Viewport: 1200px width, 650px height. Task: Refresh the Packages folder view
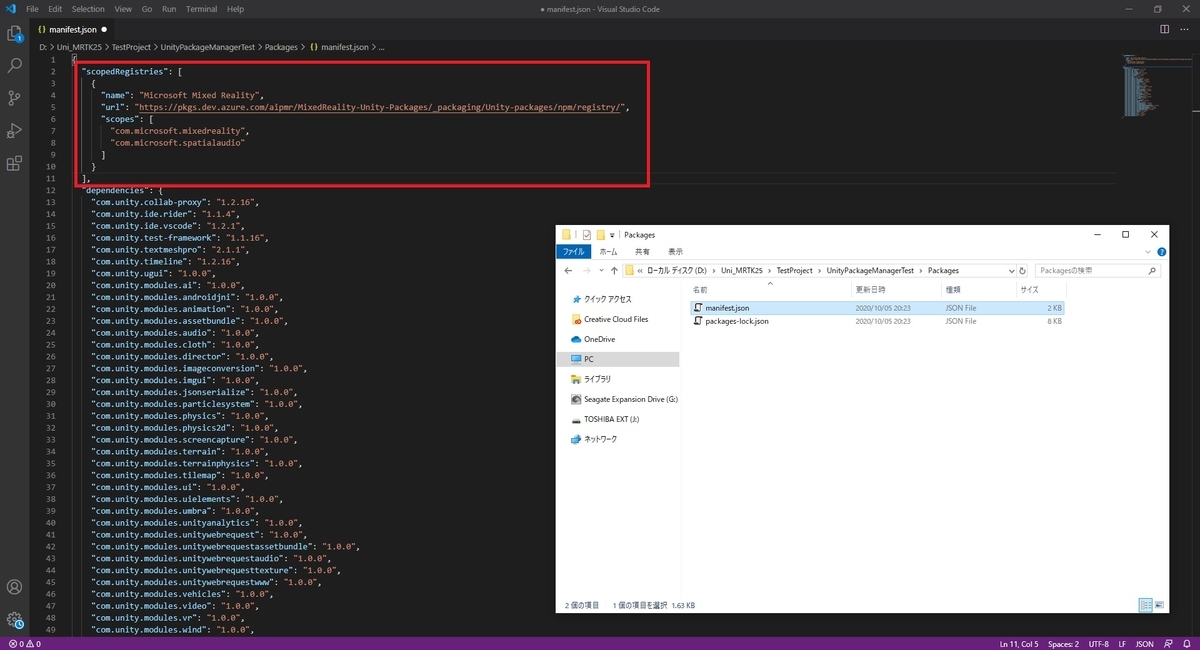(1022, 271)
